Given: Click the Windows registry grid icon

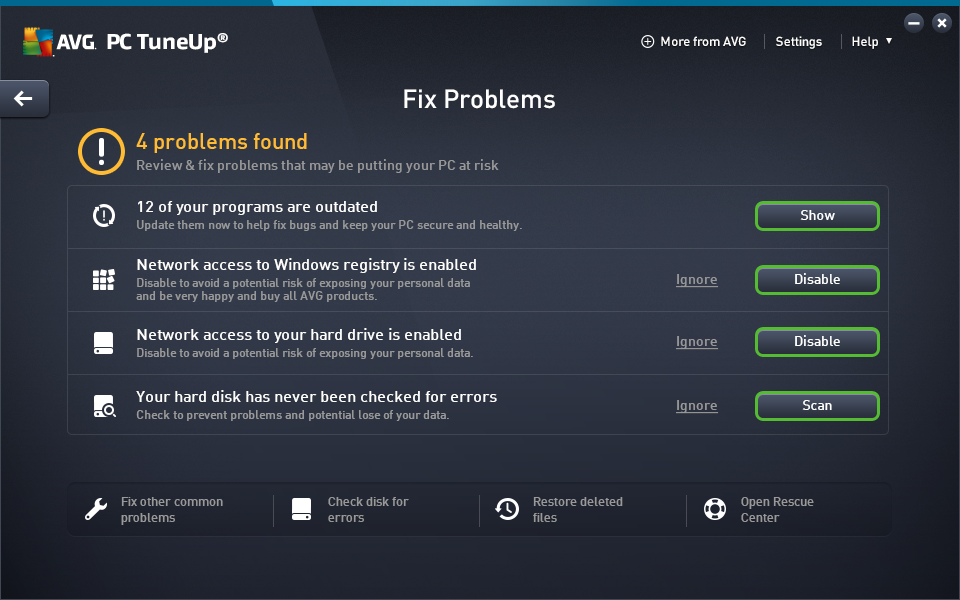Looking at the screenshot, I should [104, 280].
